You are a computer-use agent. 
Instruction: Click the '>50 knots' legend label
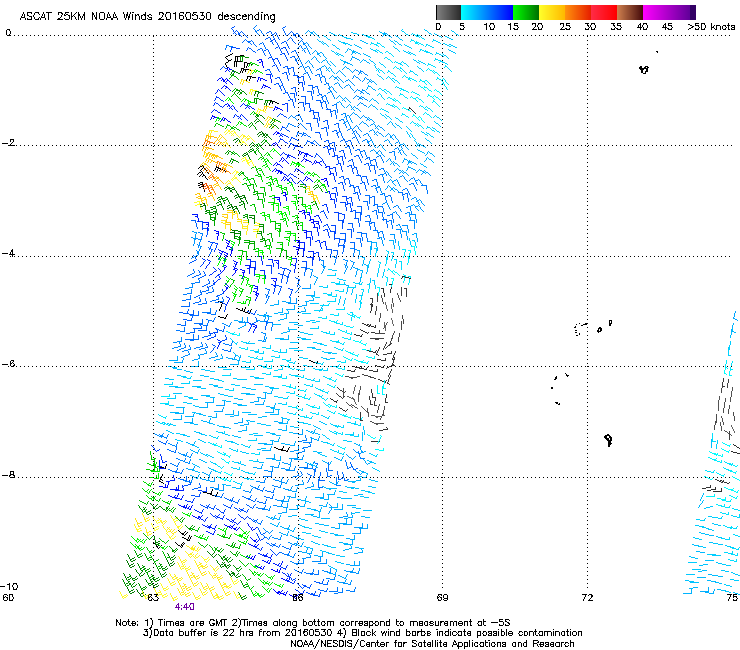coord(711,27)
